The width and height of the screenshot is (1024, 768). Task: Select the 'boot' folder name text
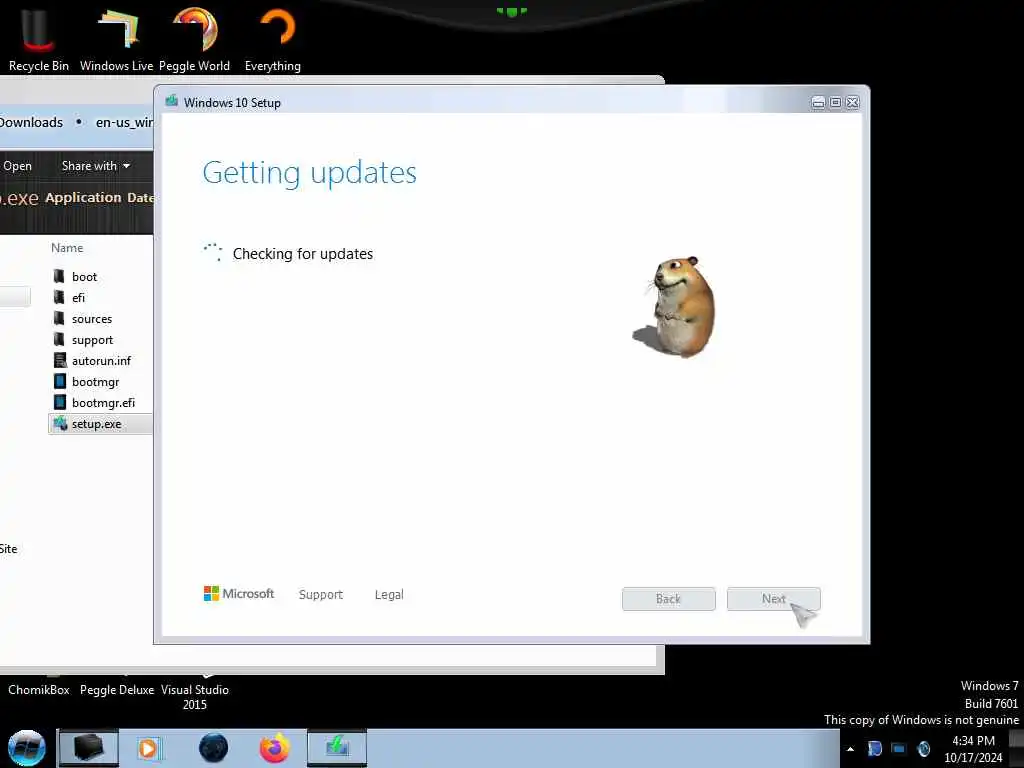tap(84, 276)
